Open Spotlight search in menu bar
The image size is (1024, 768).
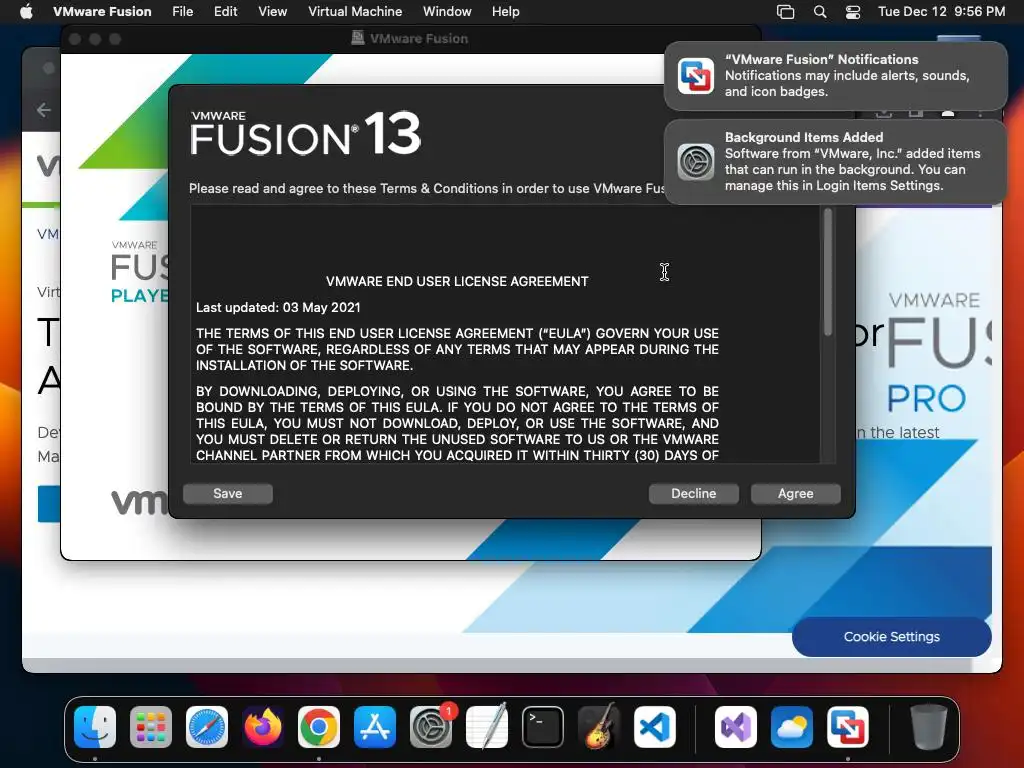[x=820, y=11]
